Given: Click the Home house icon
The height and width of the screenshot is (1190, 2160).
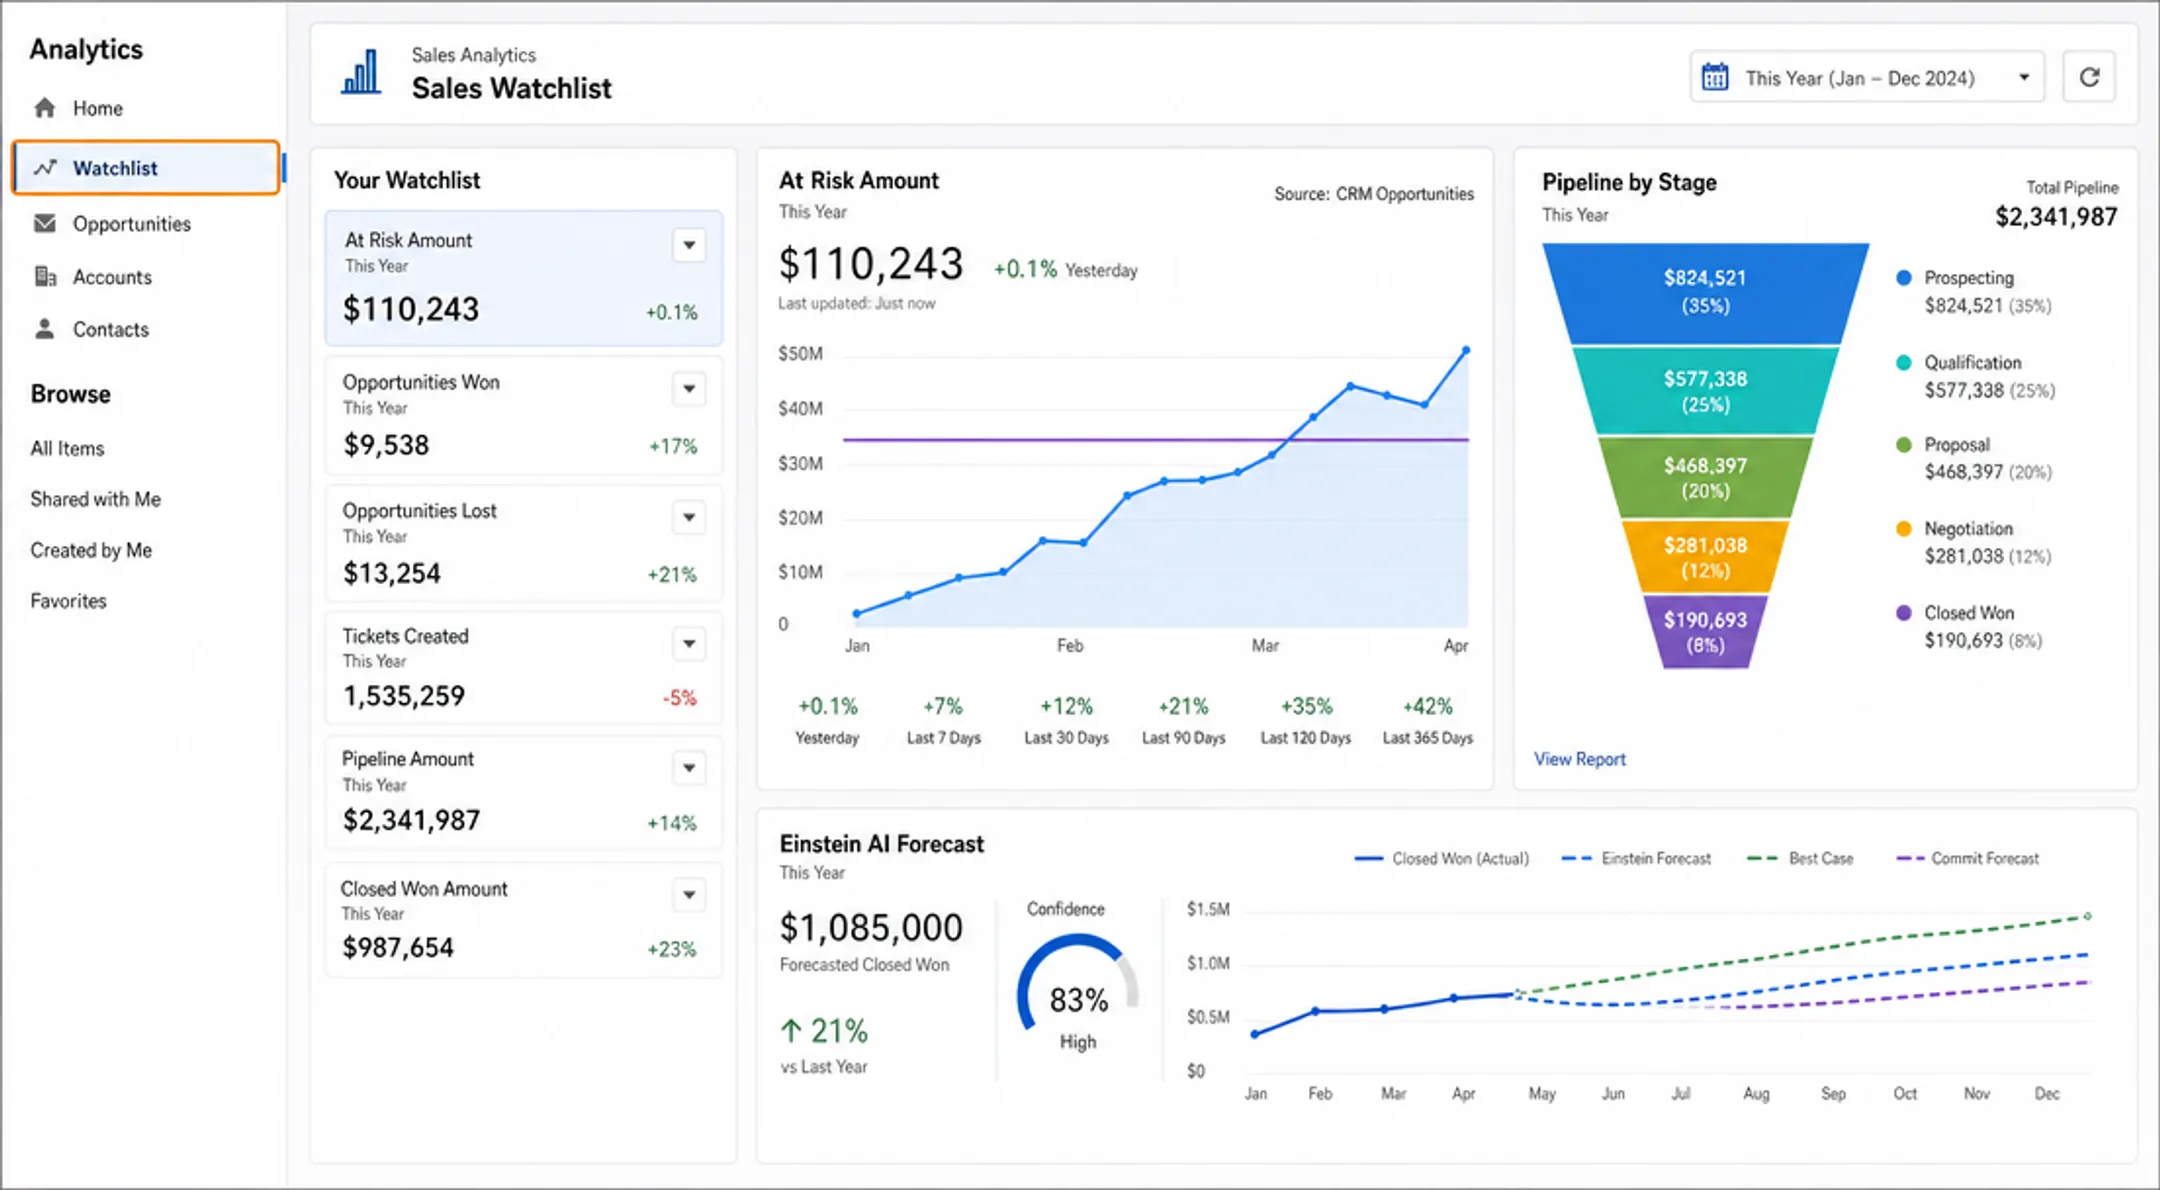Looking at the screenshot, I should point(45,108).
